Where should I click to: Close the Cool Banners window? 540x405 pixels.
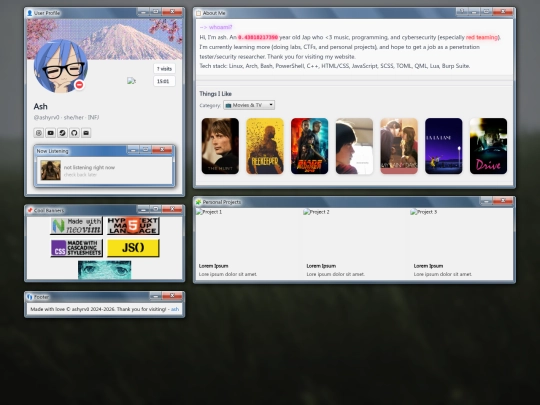coord(172,209)
